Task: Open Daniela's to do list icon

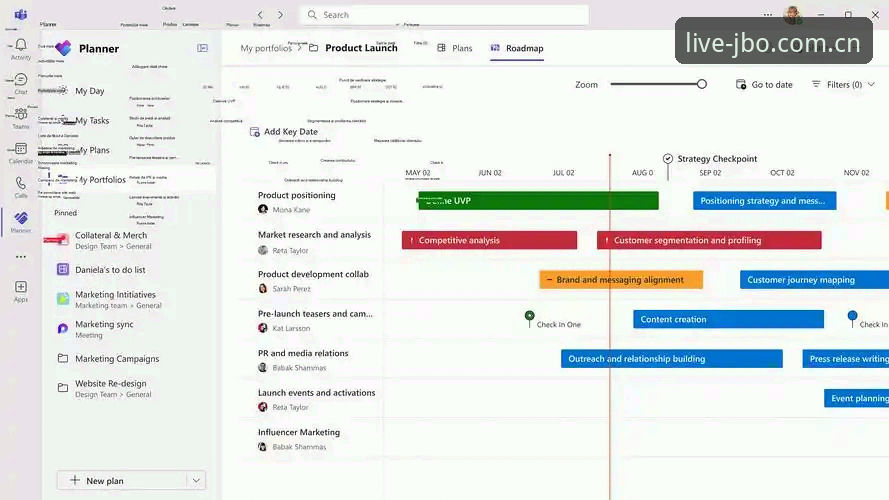Action: [63, 269]
